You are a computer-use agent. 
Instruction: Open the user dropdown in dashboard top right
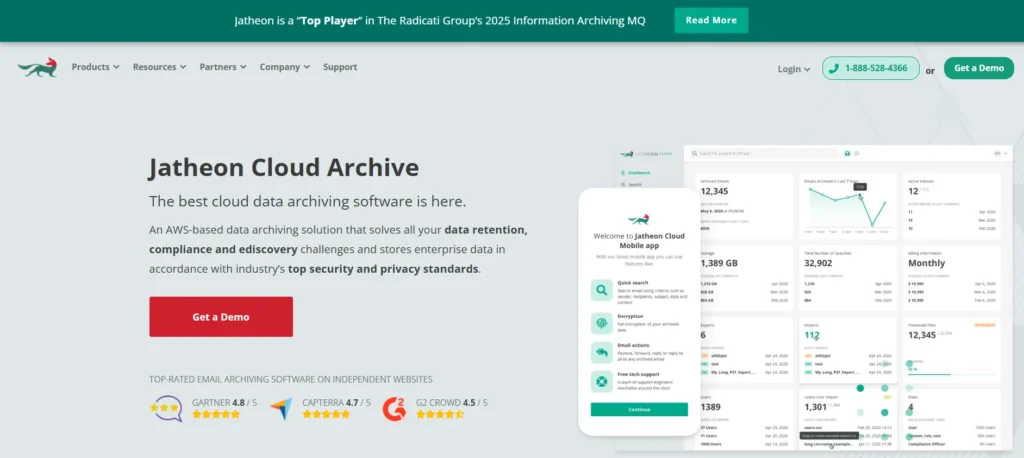(x=999, y=154)
